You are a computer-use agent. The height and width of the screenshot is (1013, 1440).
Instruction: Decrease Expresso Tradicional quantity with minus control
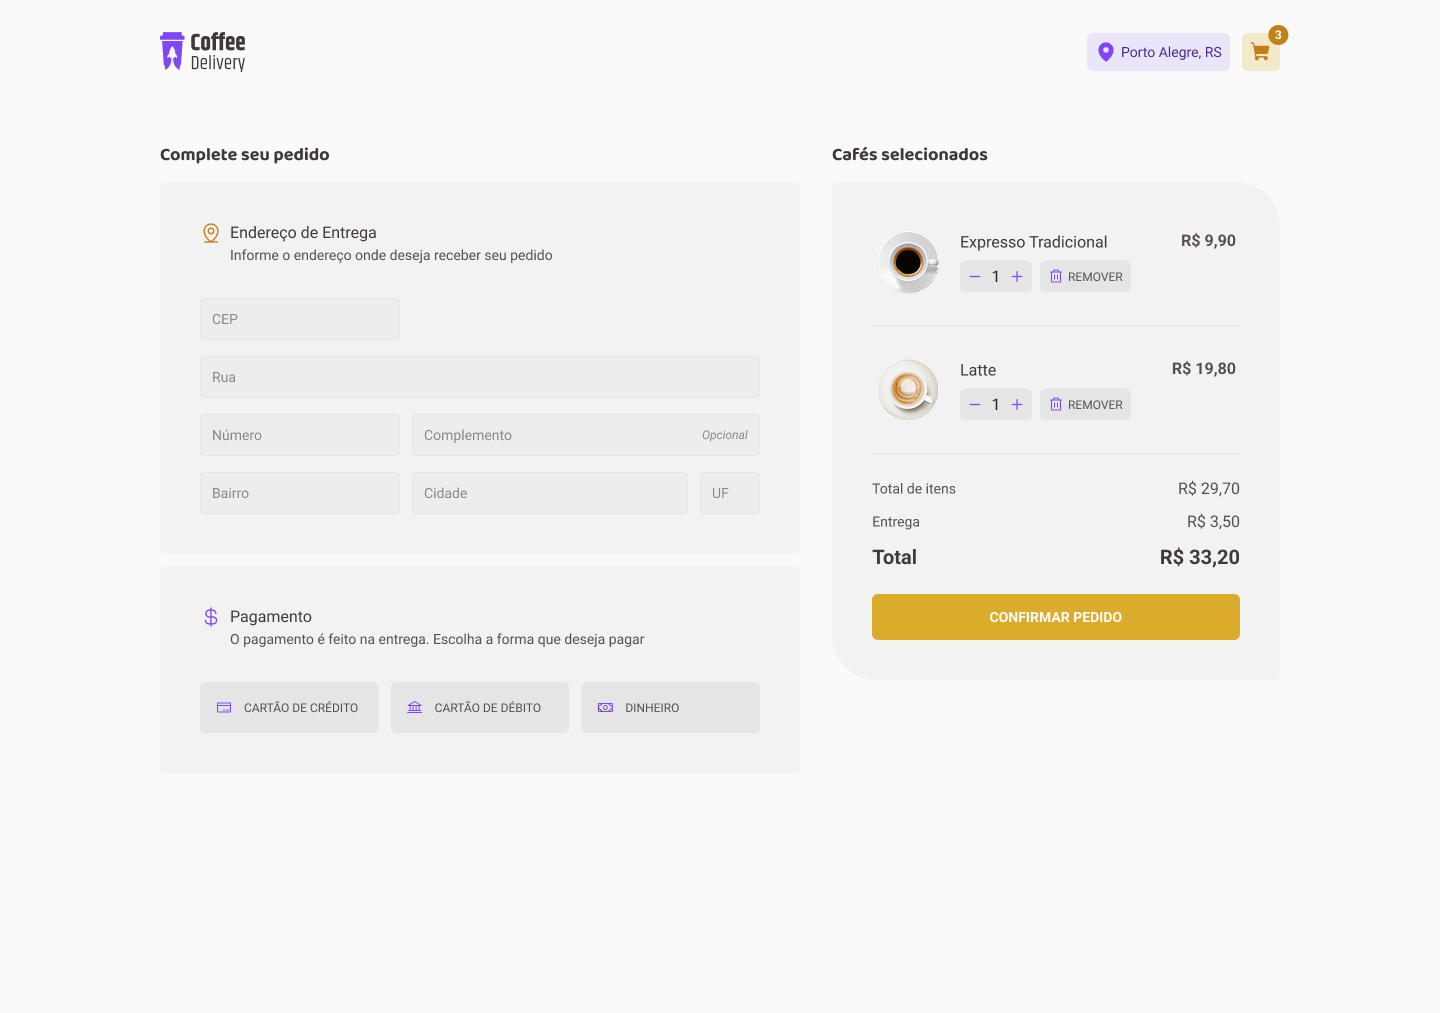pos(974,276)
